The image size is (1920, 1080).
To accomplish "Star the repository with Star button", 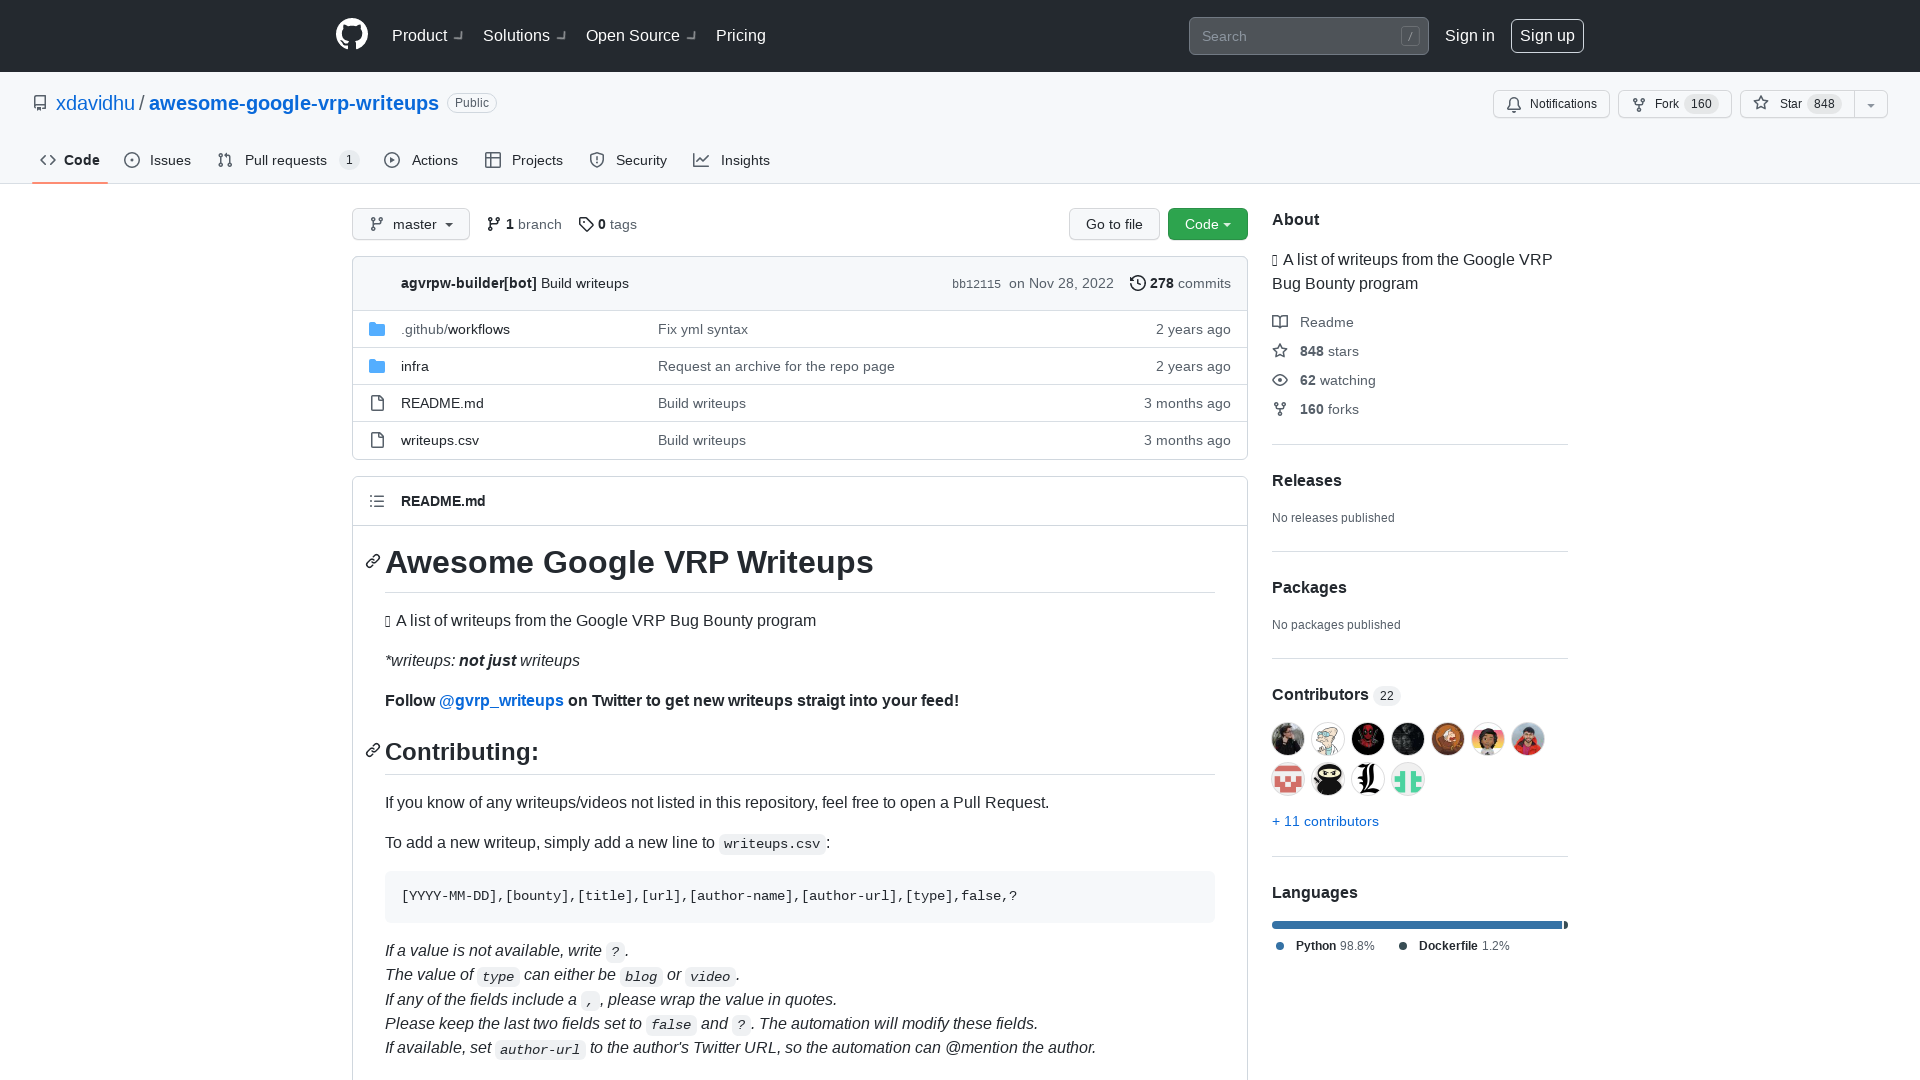I will click(1797, 104).
